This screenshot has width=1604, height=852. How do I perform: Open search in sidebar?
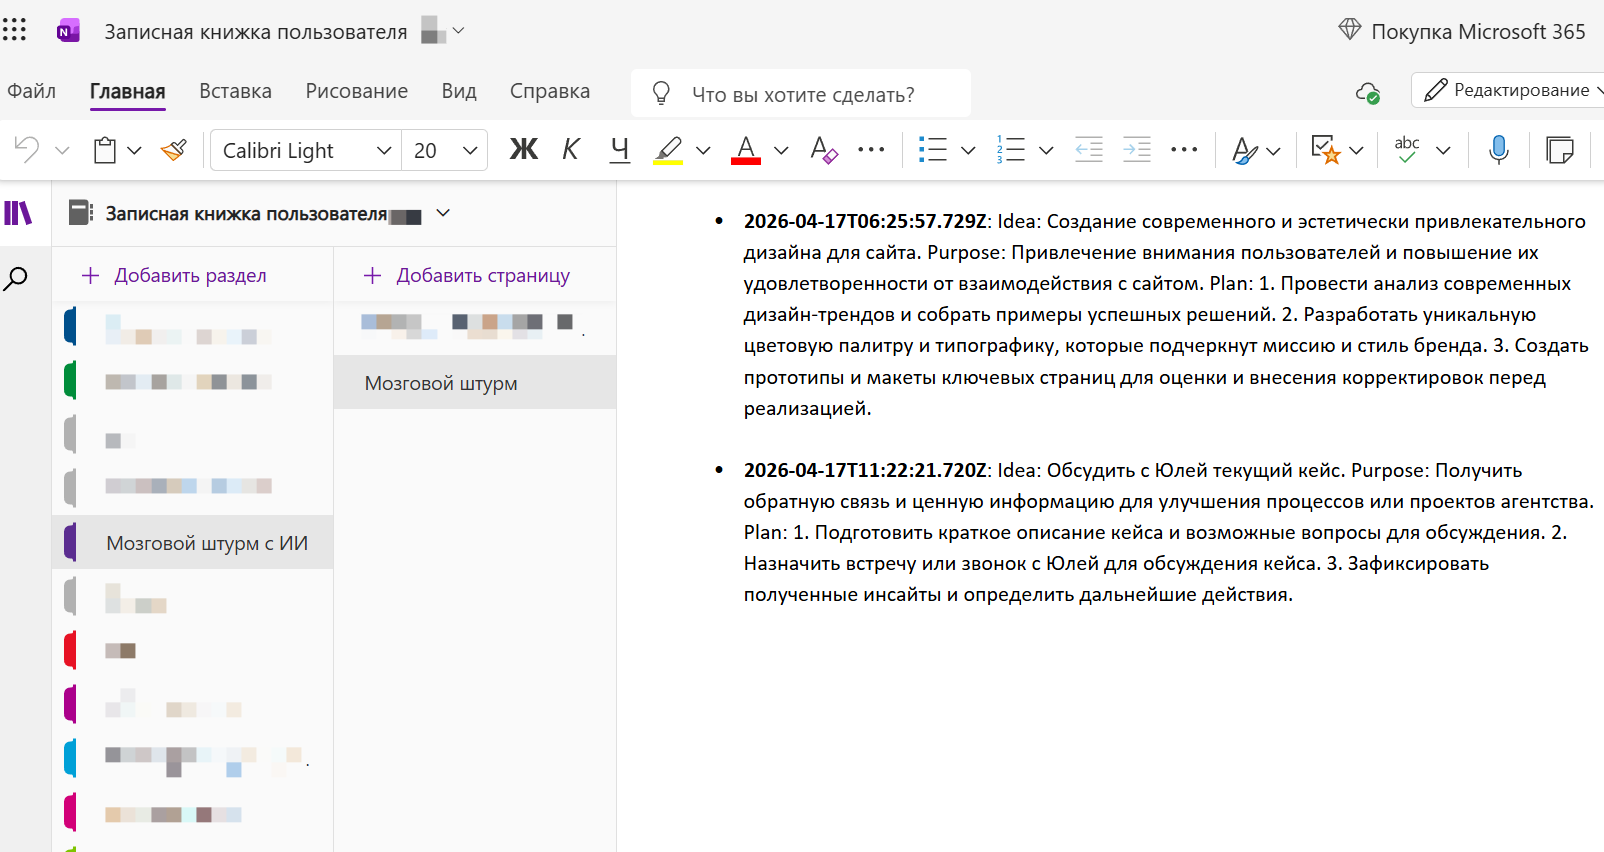point(16,279)
